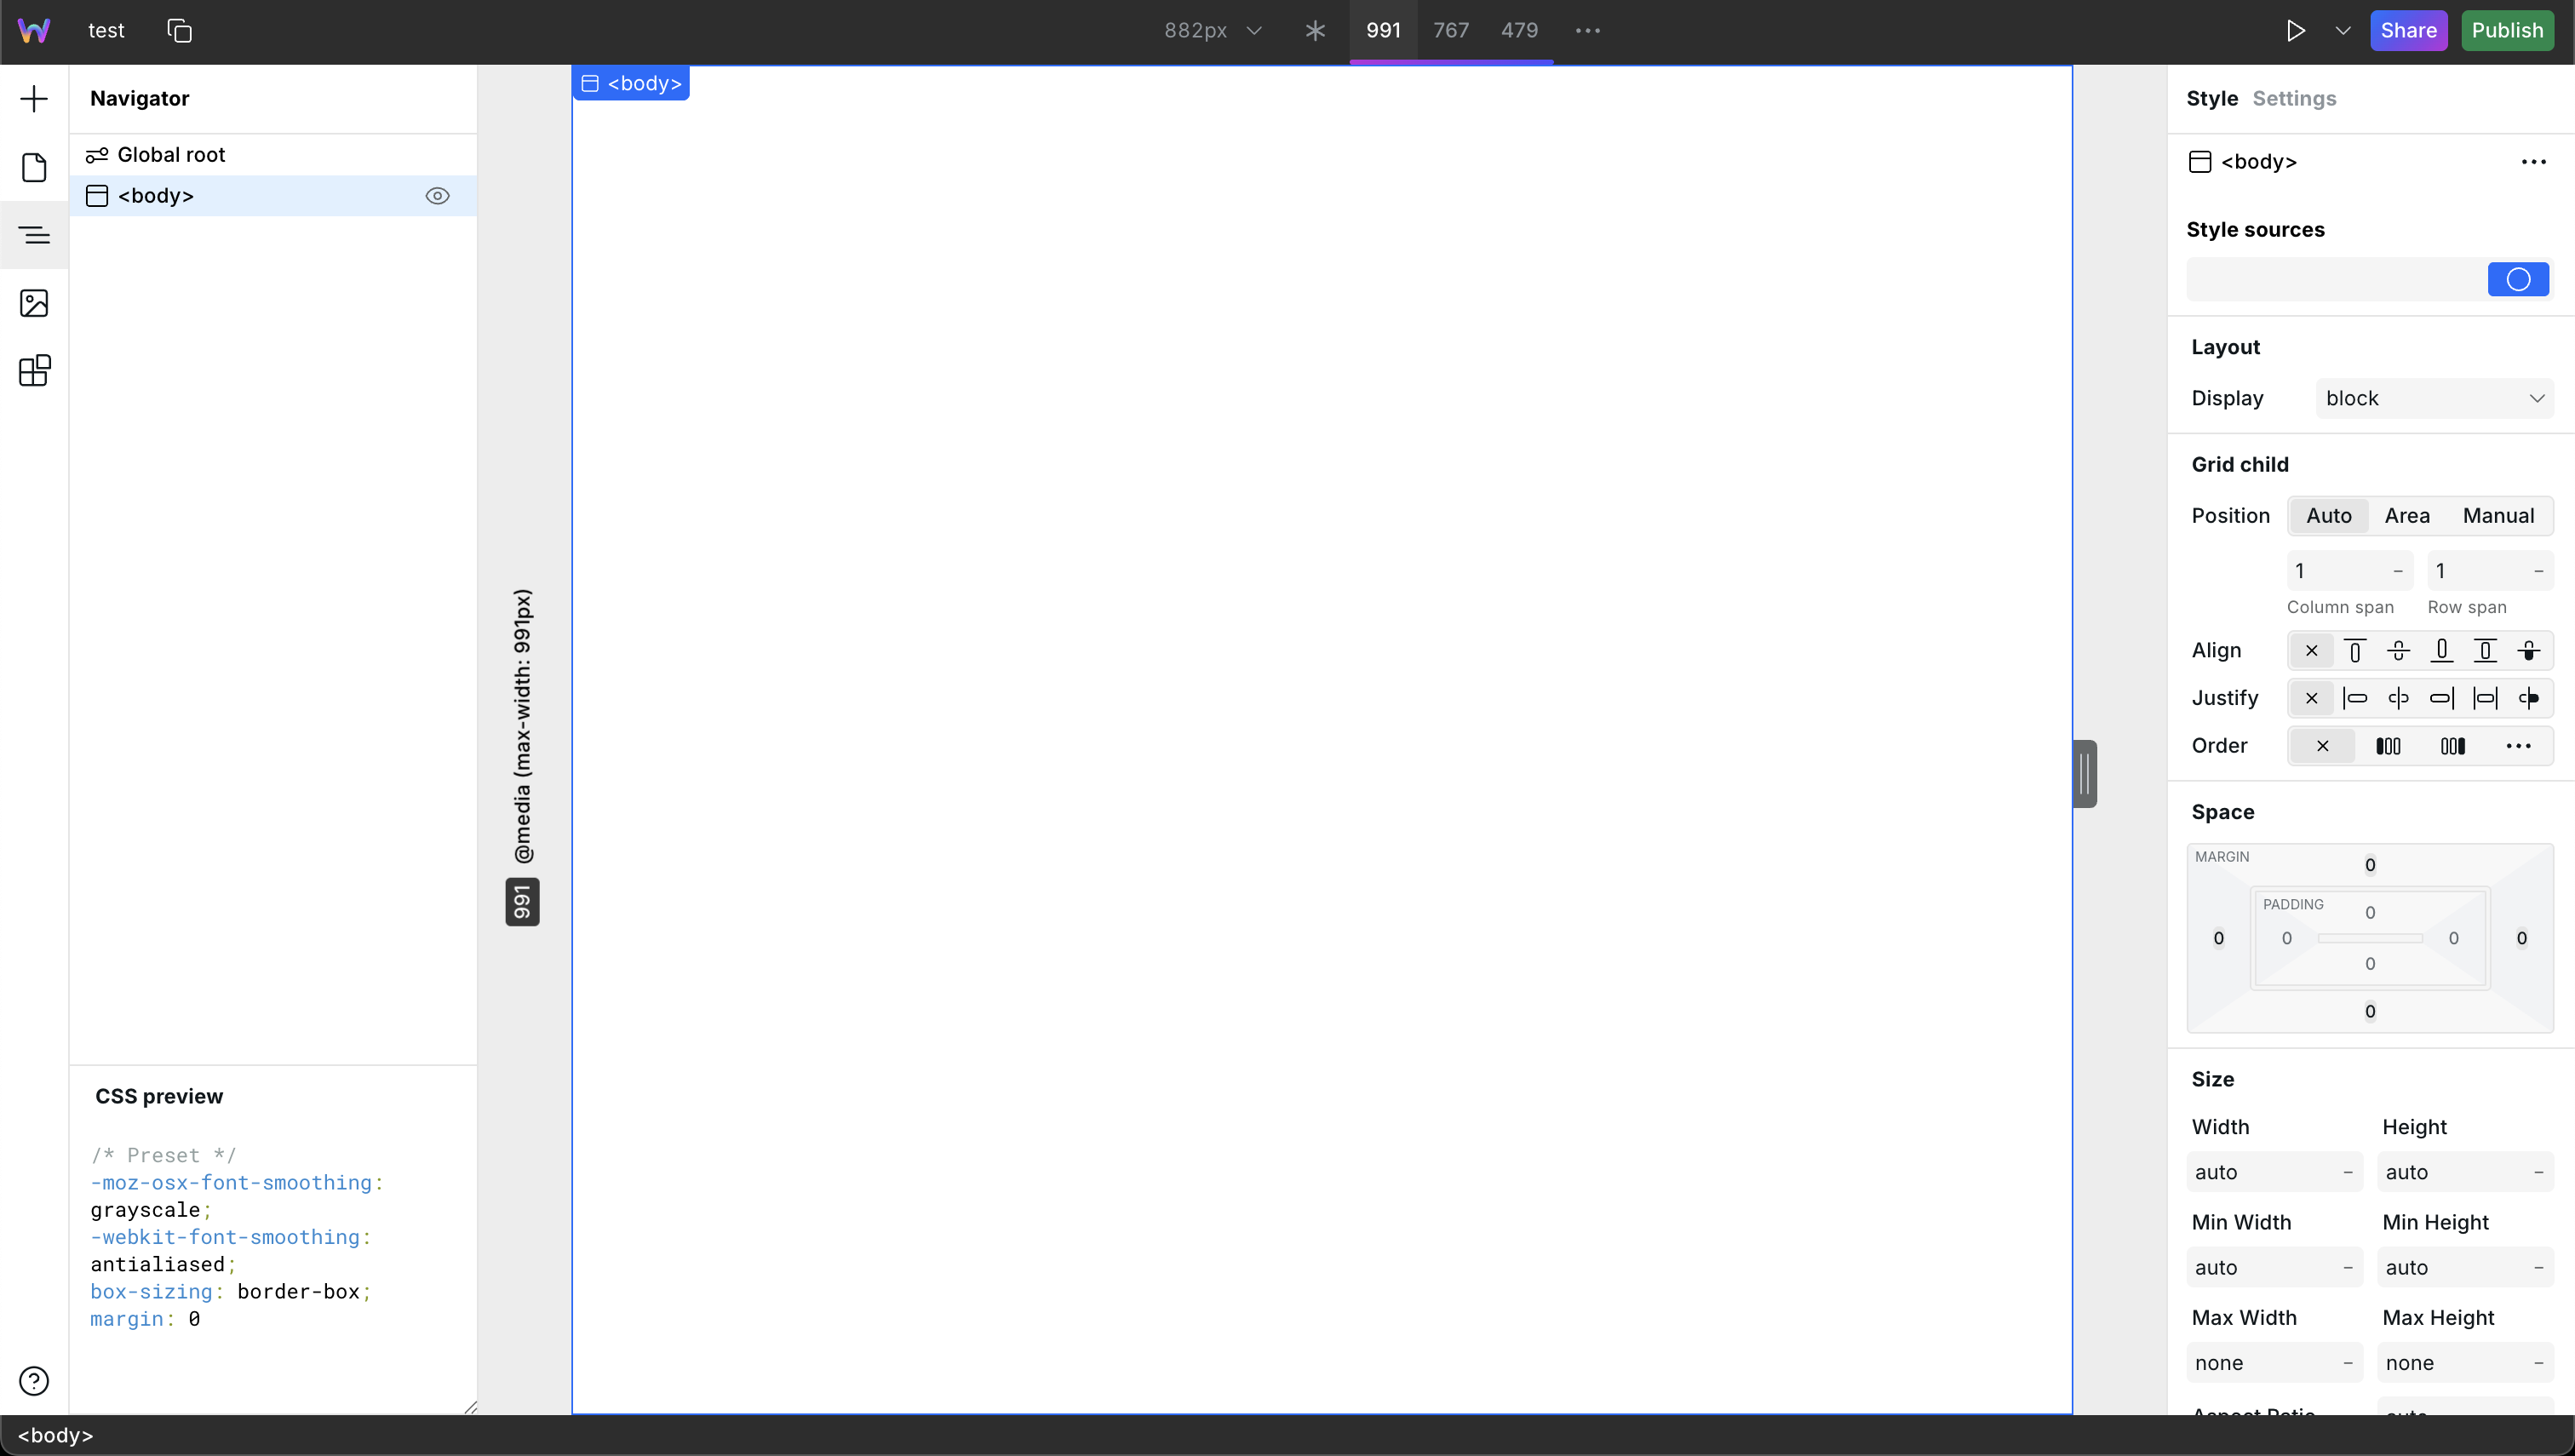Open the Marketplace blocks panel
The image size is (2575, 1456).
[34, 371]
